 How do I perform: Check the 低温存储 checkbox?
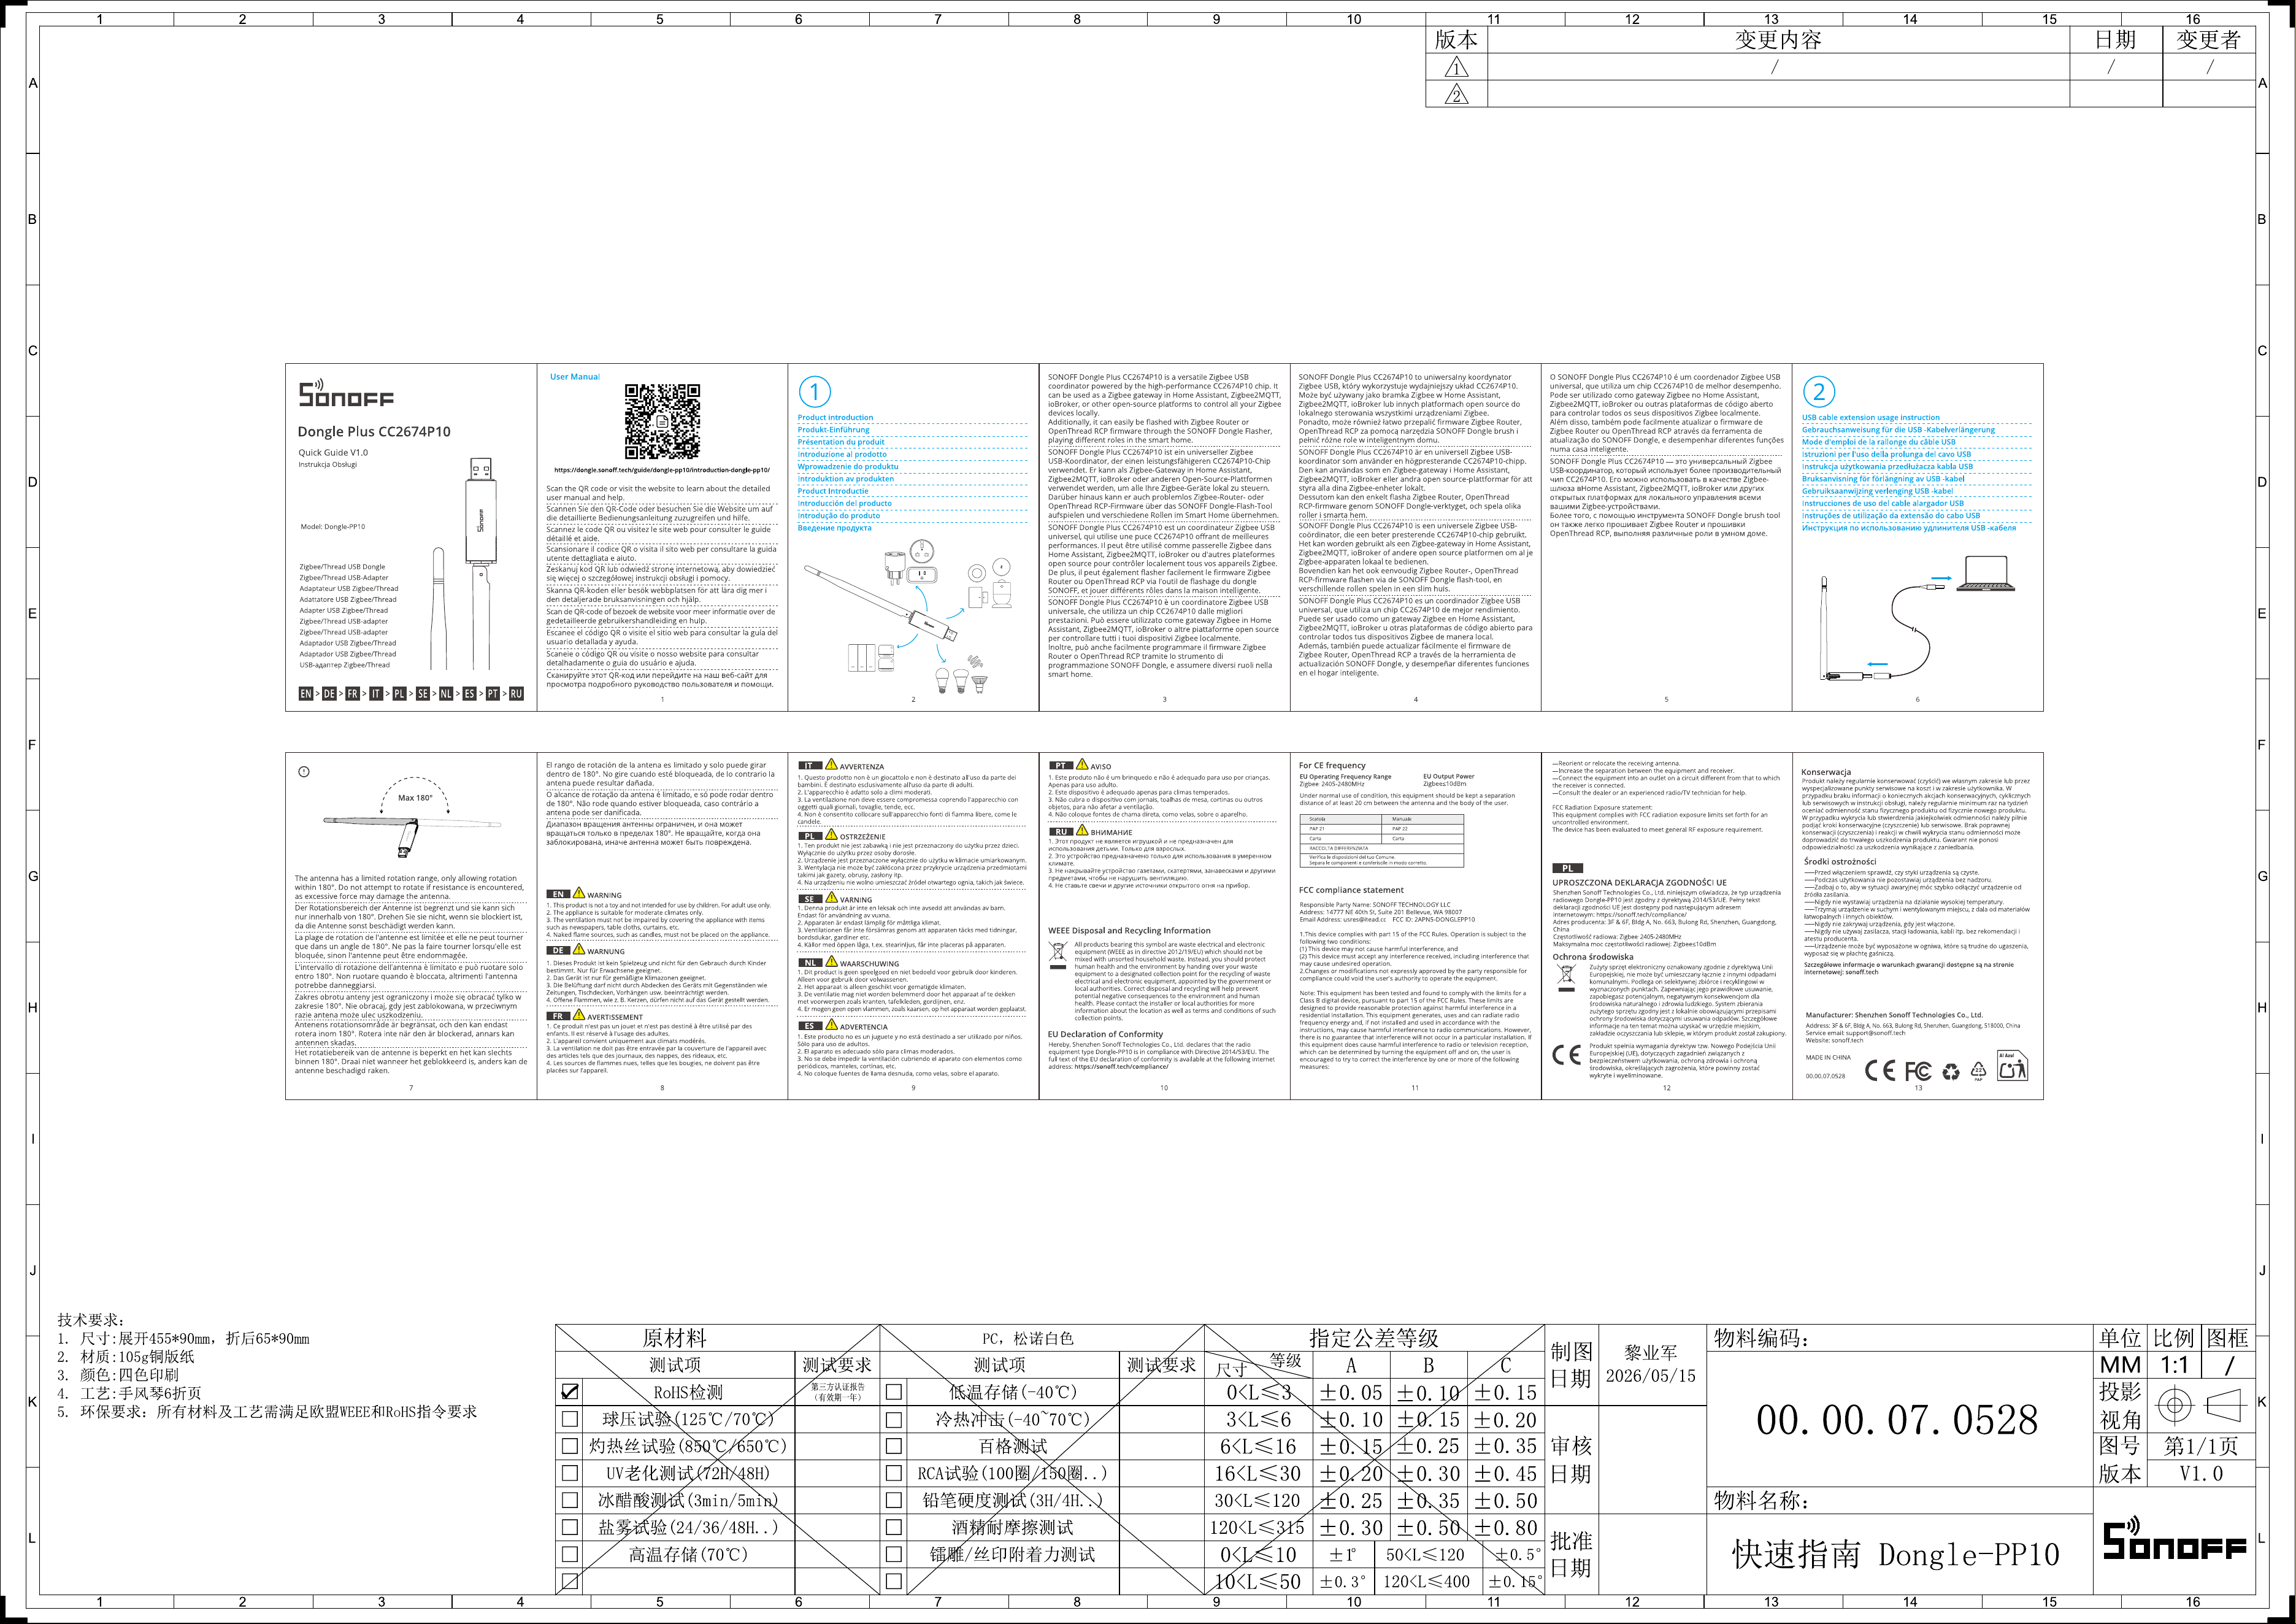[x=894, y=1391]
